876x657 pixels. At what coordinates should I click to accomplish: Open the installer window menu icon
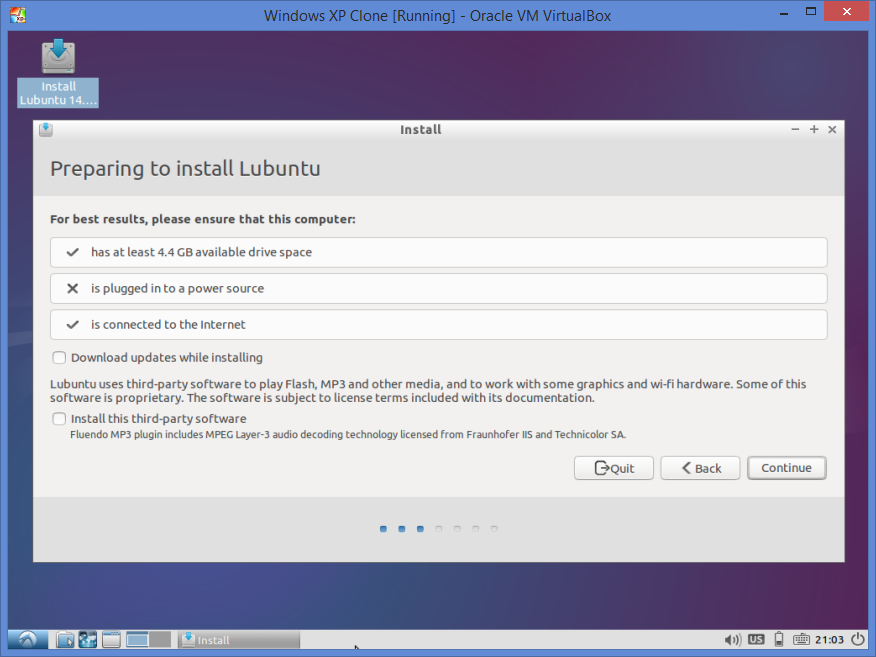tap(46, 130)
